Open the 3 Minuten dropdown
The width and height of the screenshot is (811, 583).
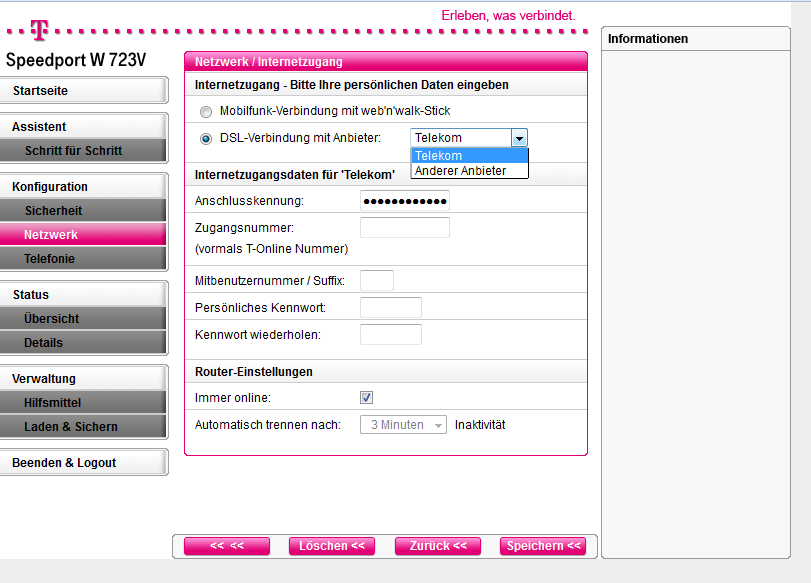click(x=403, y=425)
